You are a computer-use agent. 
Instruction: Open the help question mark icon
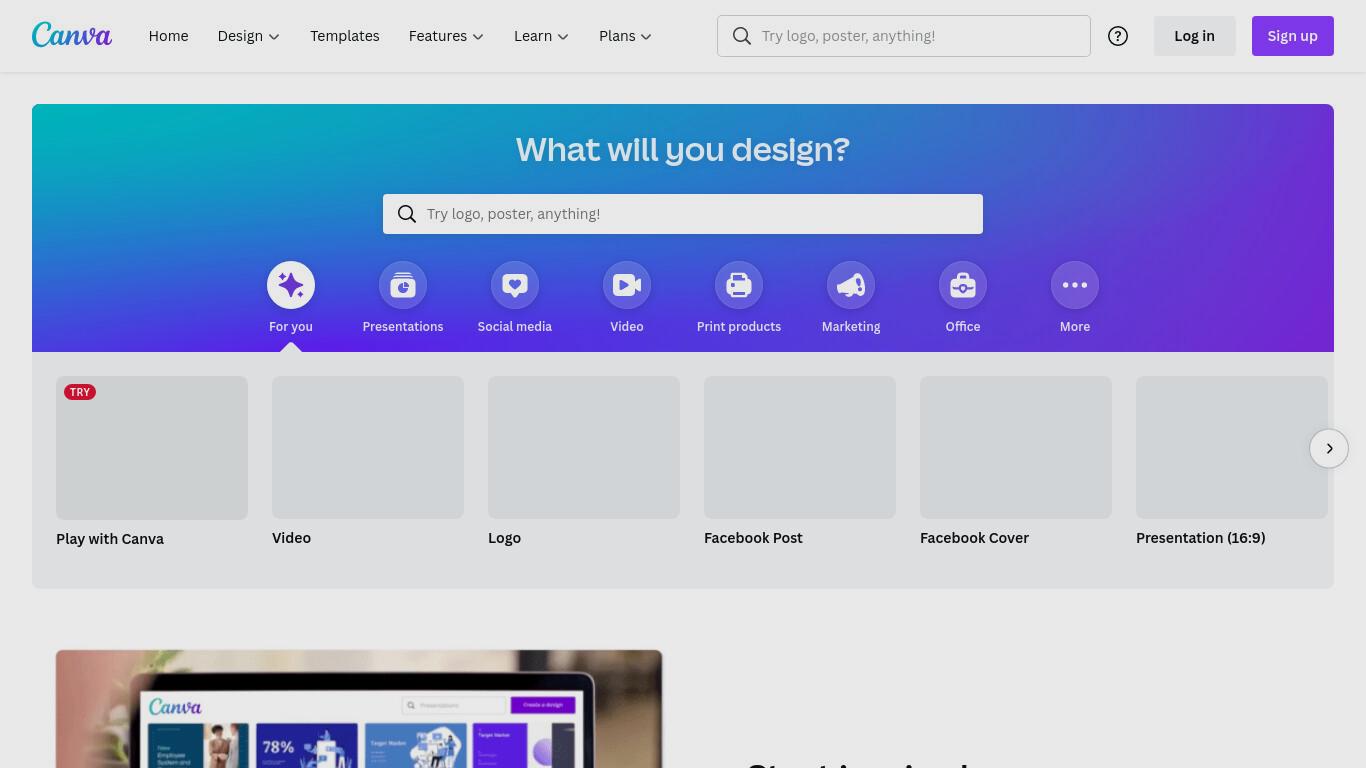coord(1118,36)
